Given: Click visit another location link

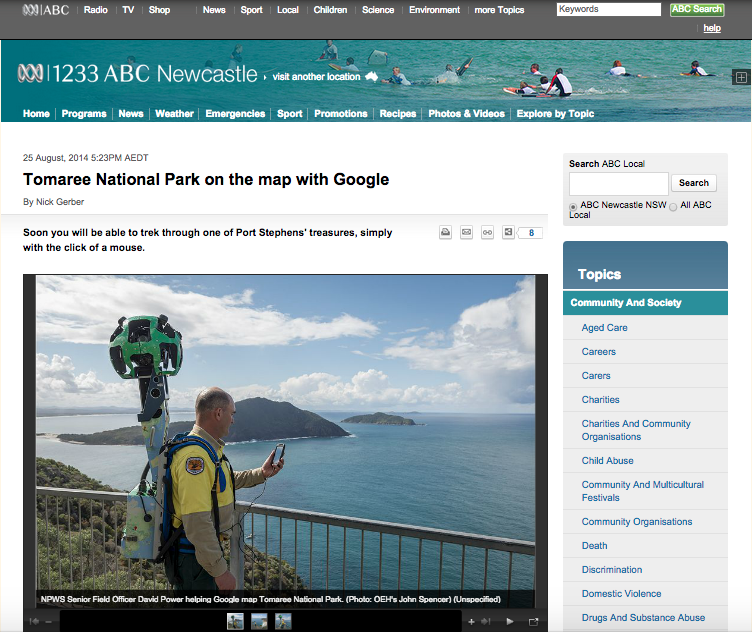Looking at the screenshot, I should point(316,77).
